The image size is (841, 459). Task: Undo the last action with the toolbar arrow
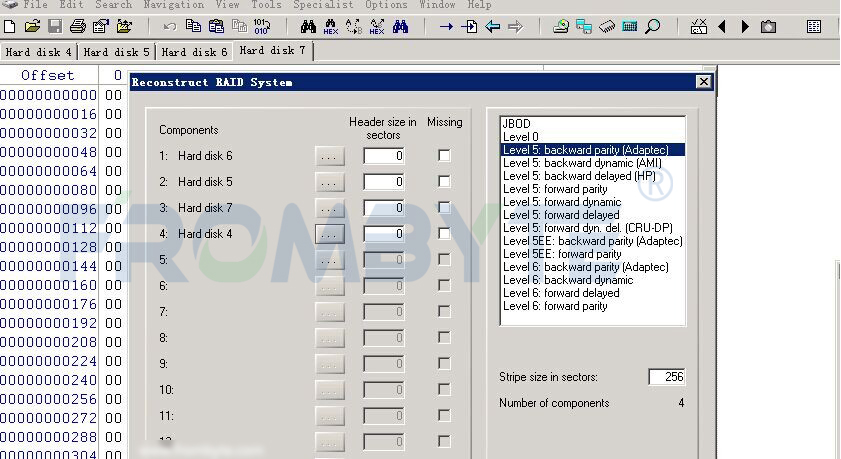point(169,26)
